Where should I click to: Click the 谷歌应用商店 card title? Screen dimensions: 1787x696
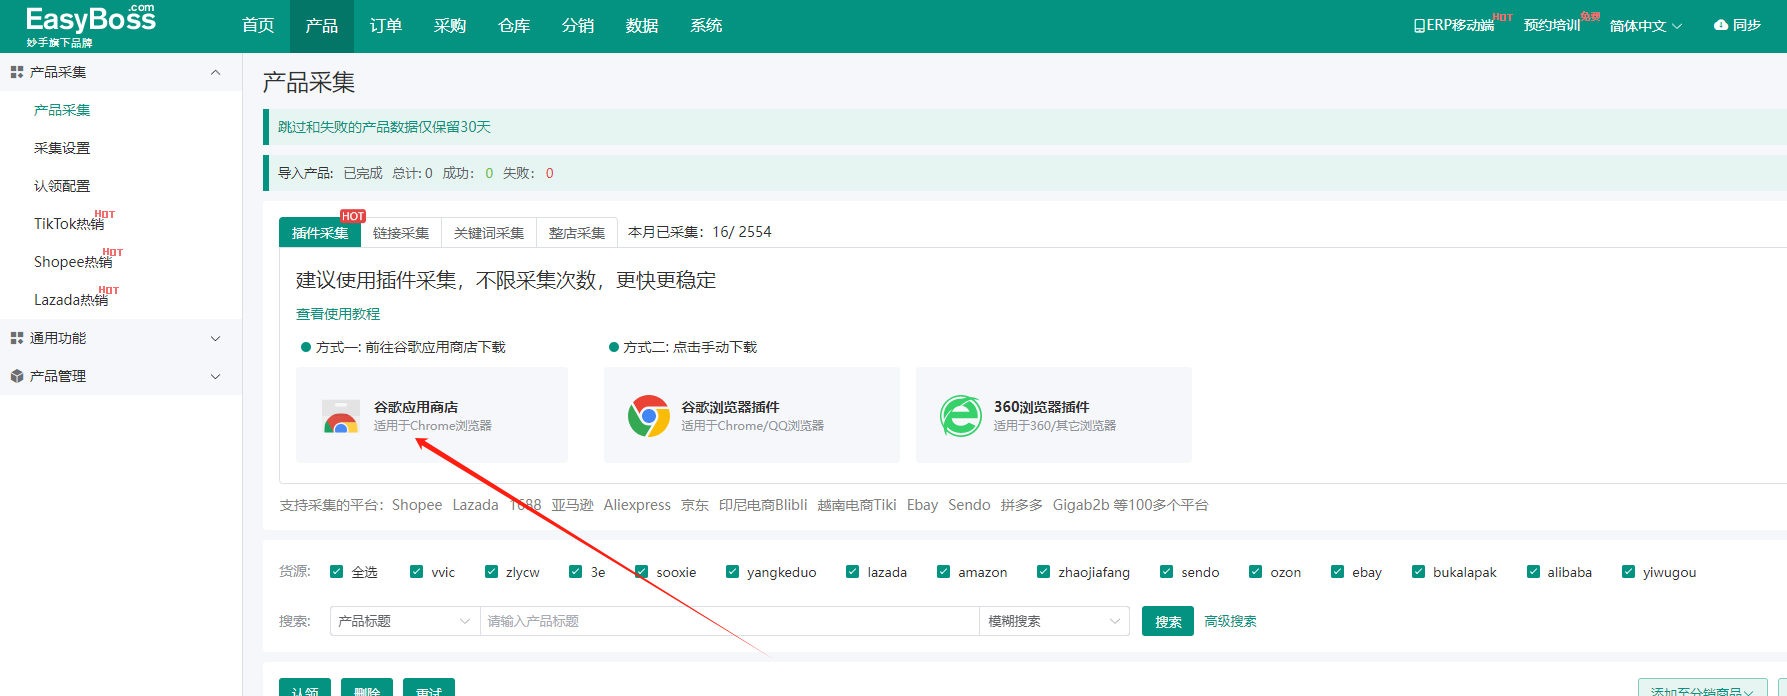click(x=416, y=407)
